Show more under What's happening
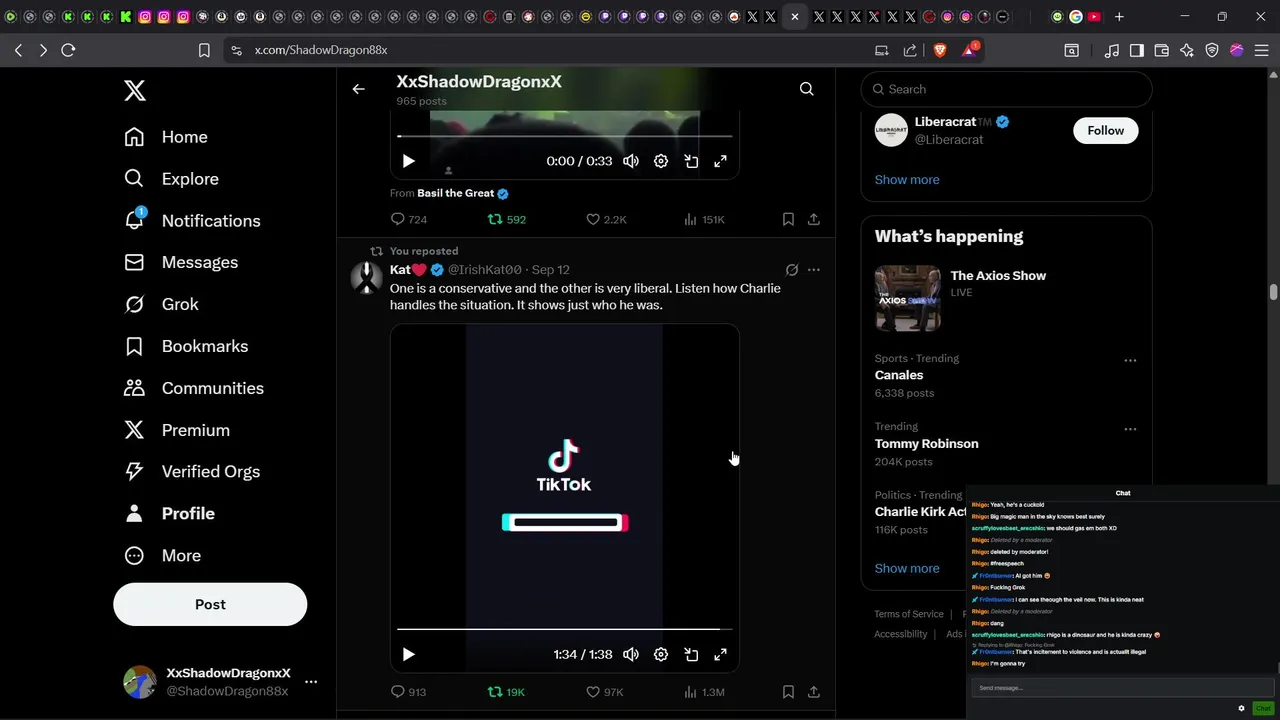This screenshot has width=1280, height=720. pyautogui.click(x=907, y=568)
